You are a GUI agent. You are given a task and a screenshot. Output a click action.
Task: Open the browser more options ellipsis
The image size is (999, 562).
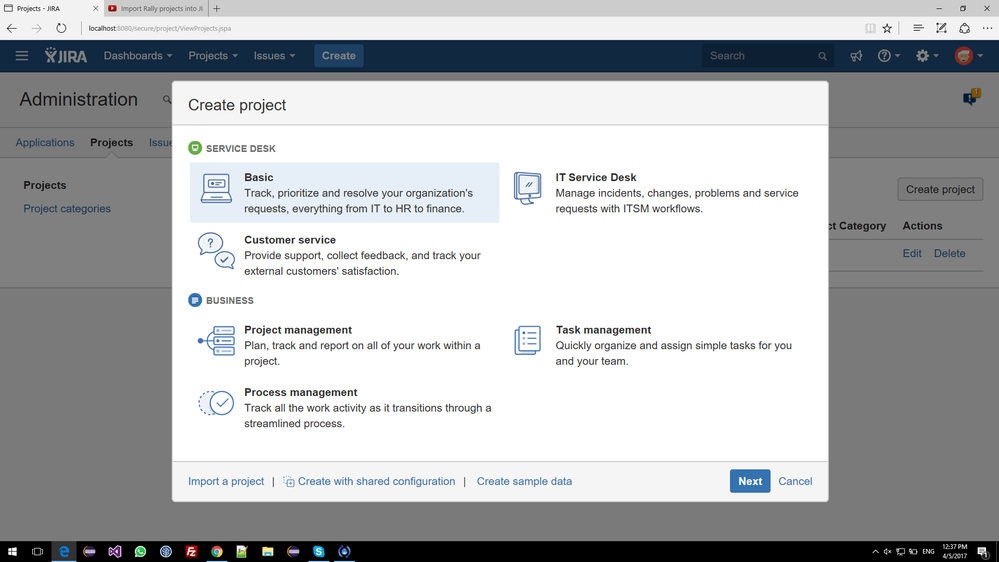coord(987,28)
